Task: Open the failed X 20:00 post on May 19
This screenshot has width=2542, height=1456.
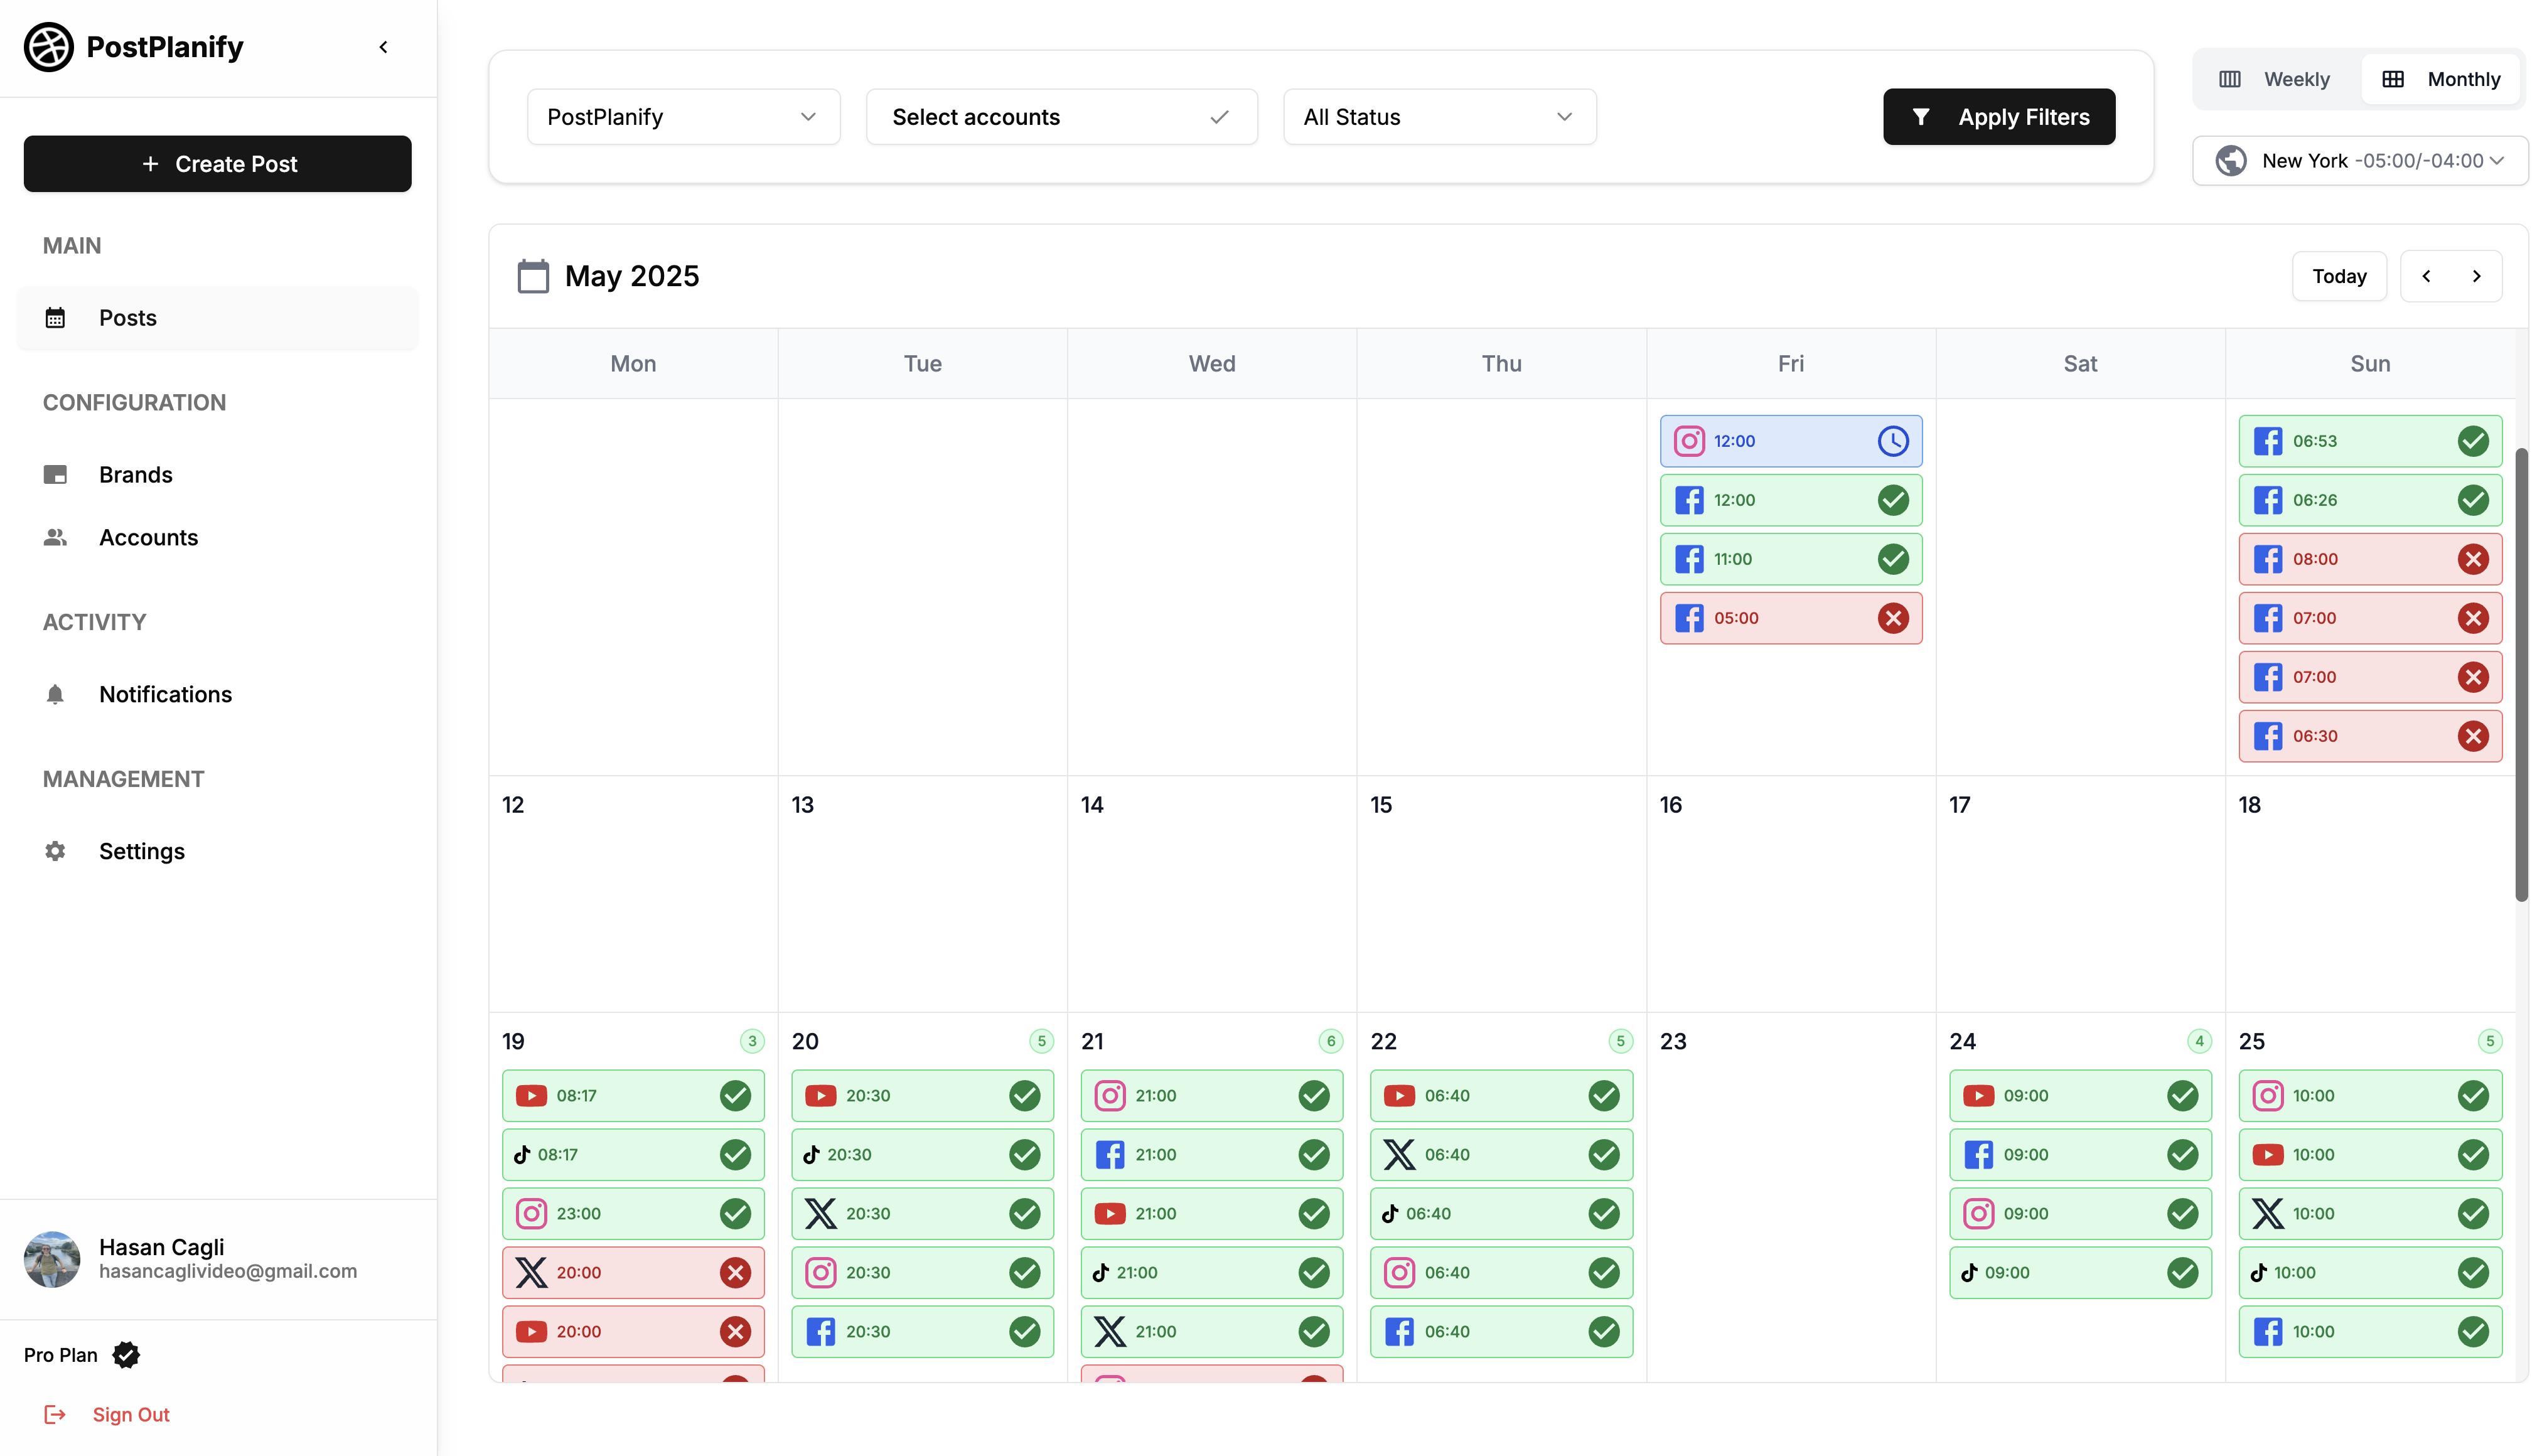Action: 632,1272
